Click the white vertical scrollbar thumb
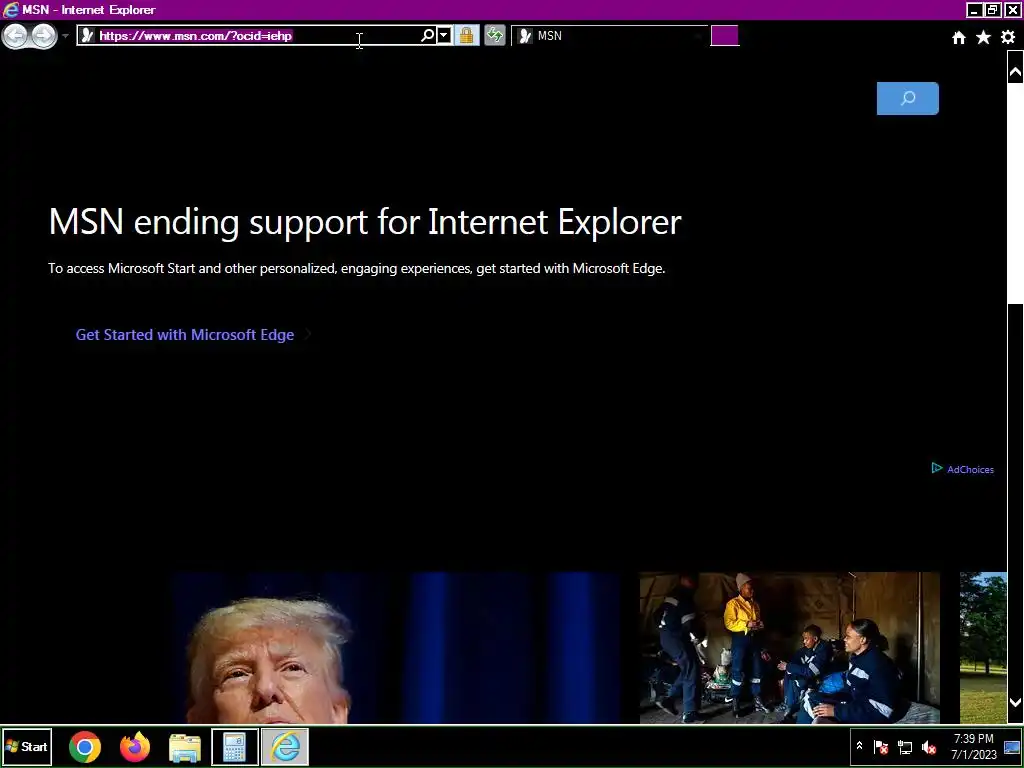This screenshot has width=1024, height=768. tap(1015, 193)
